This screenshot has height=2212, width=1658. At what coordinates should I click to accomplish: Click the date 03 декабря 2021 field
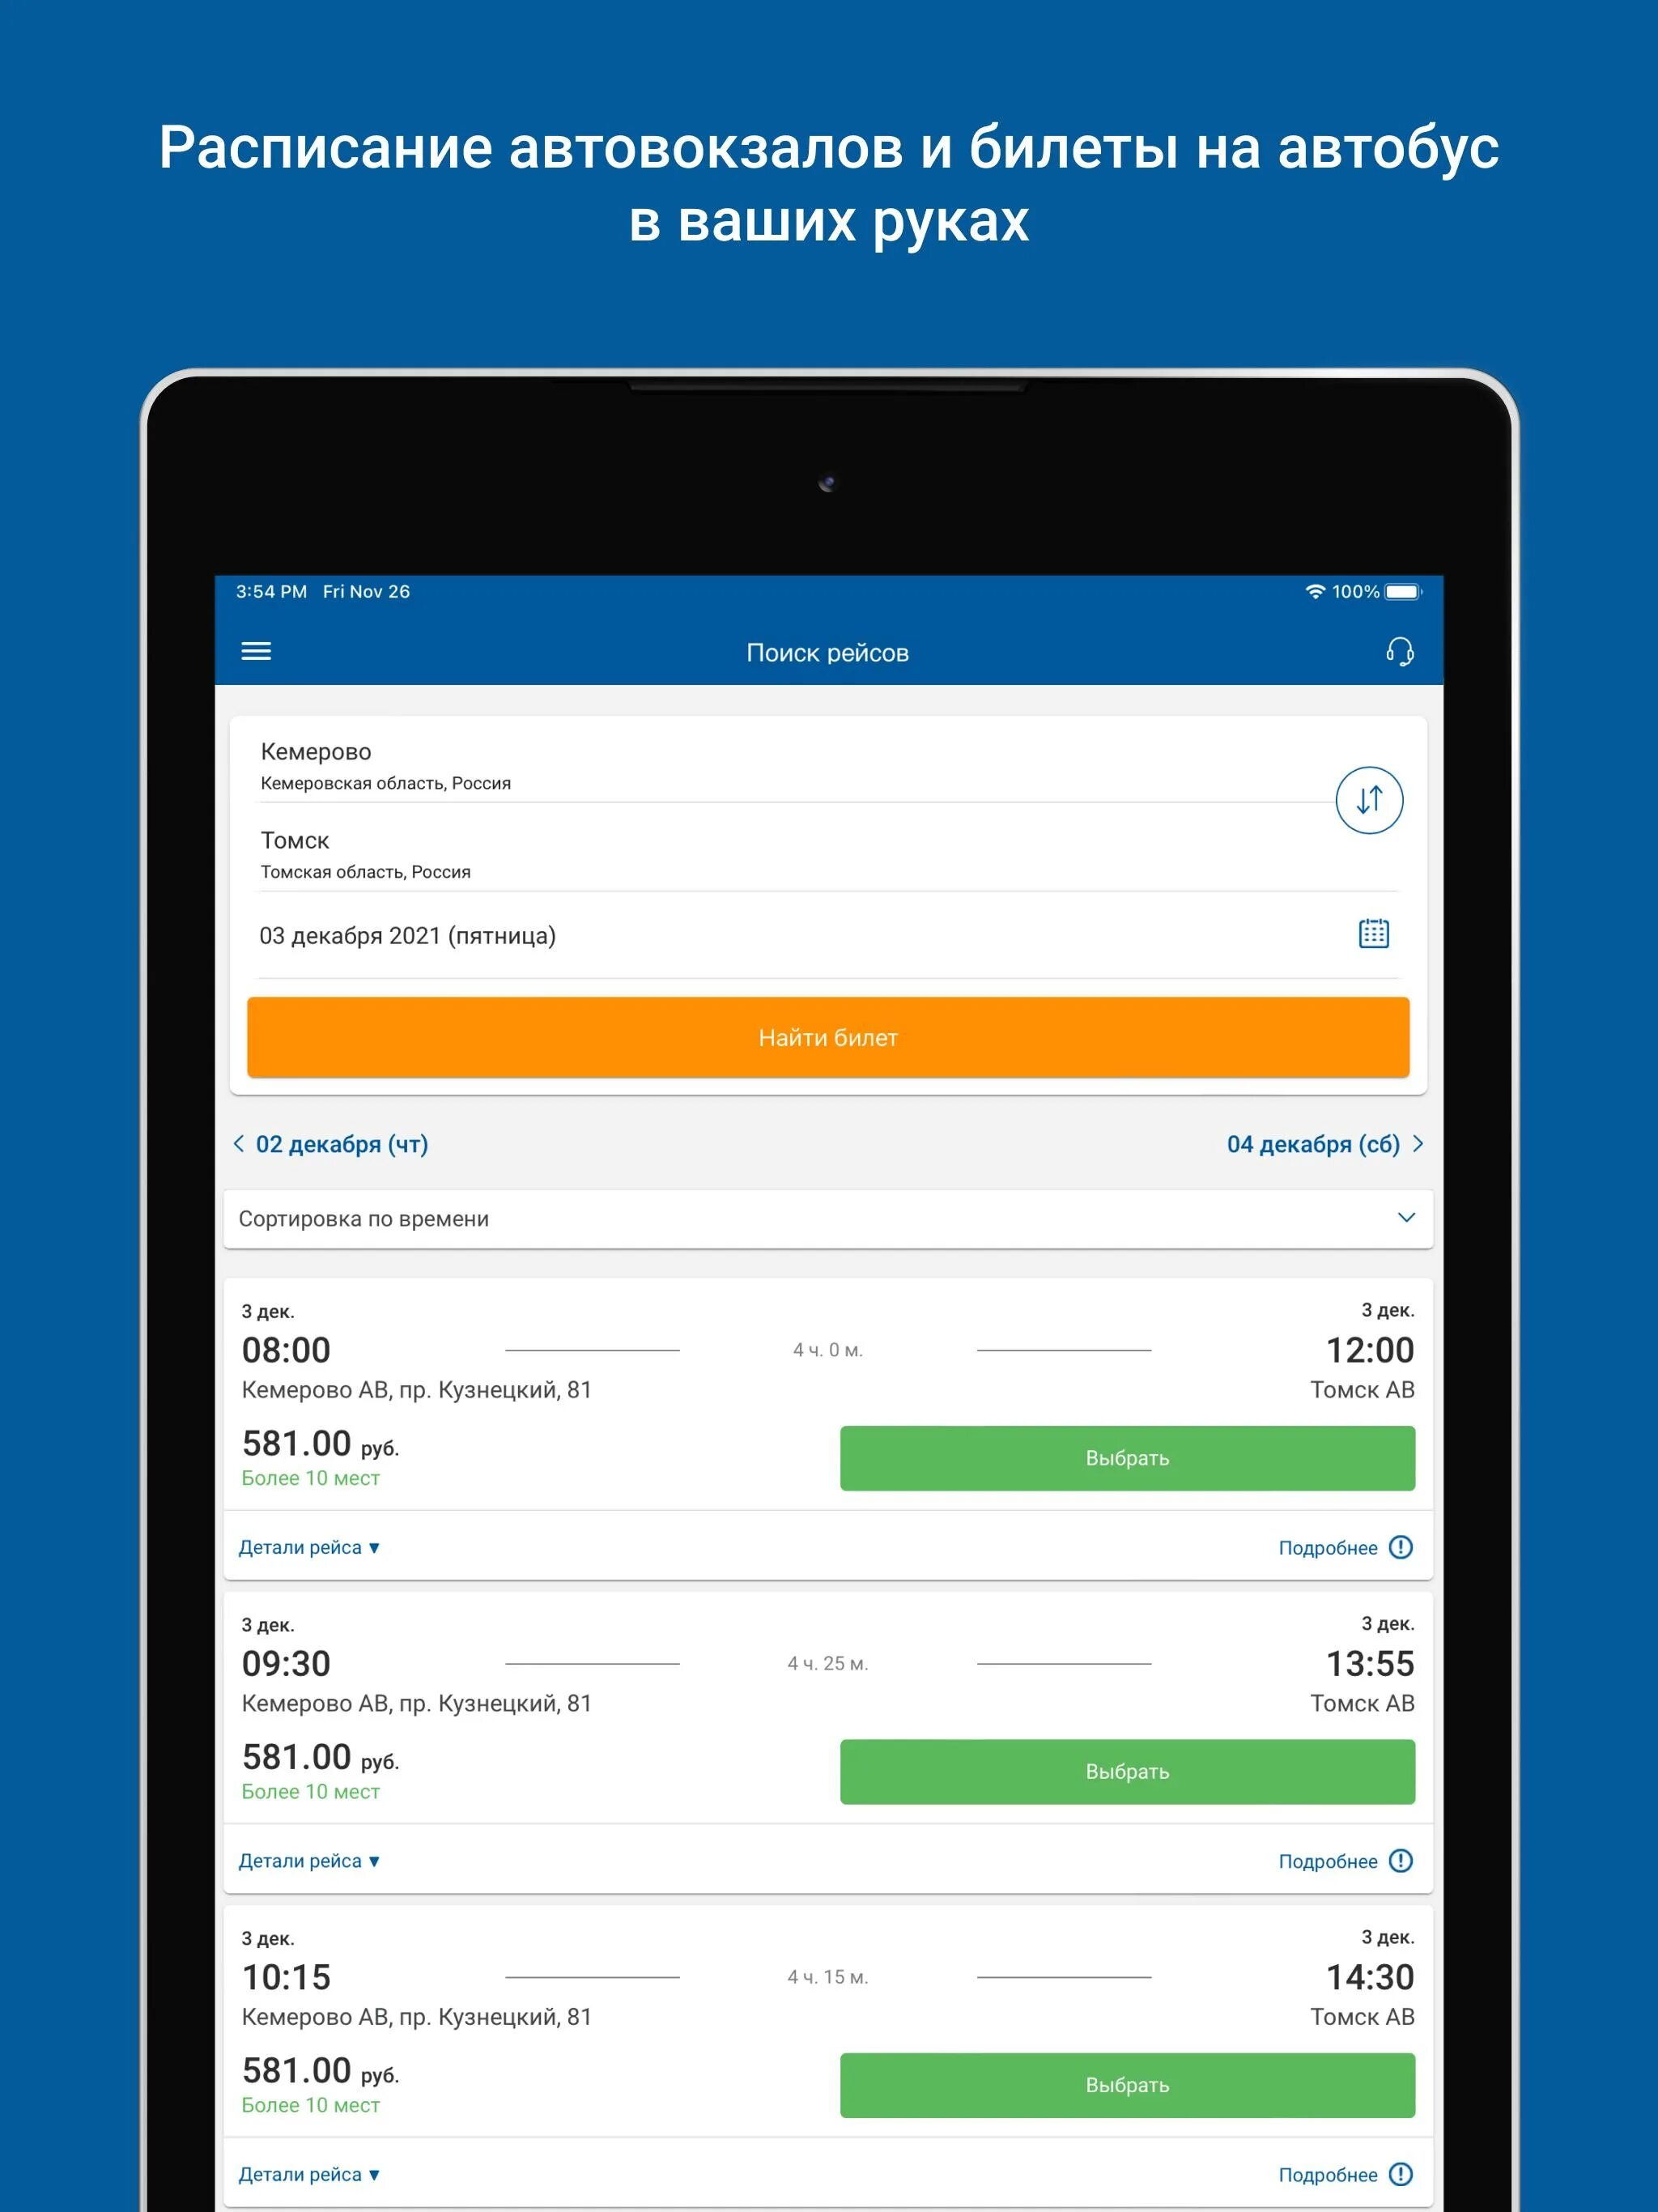[827, 937]
